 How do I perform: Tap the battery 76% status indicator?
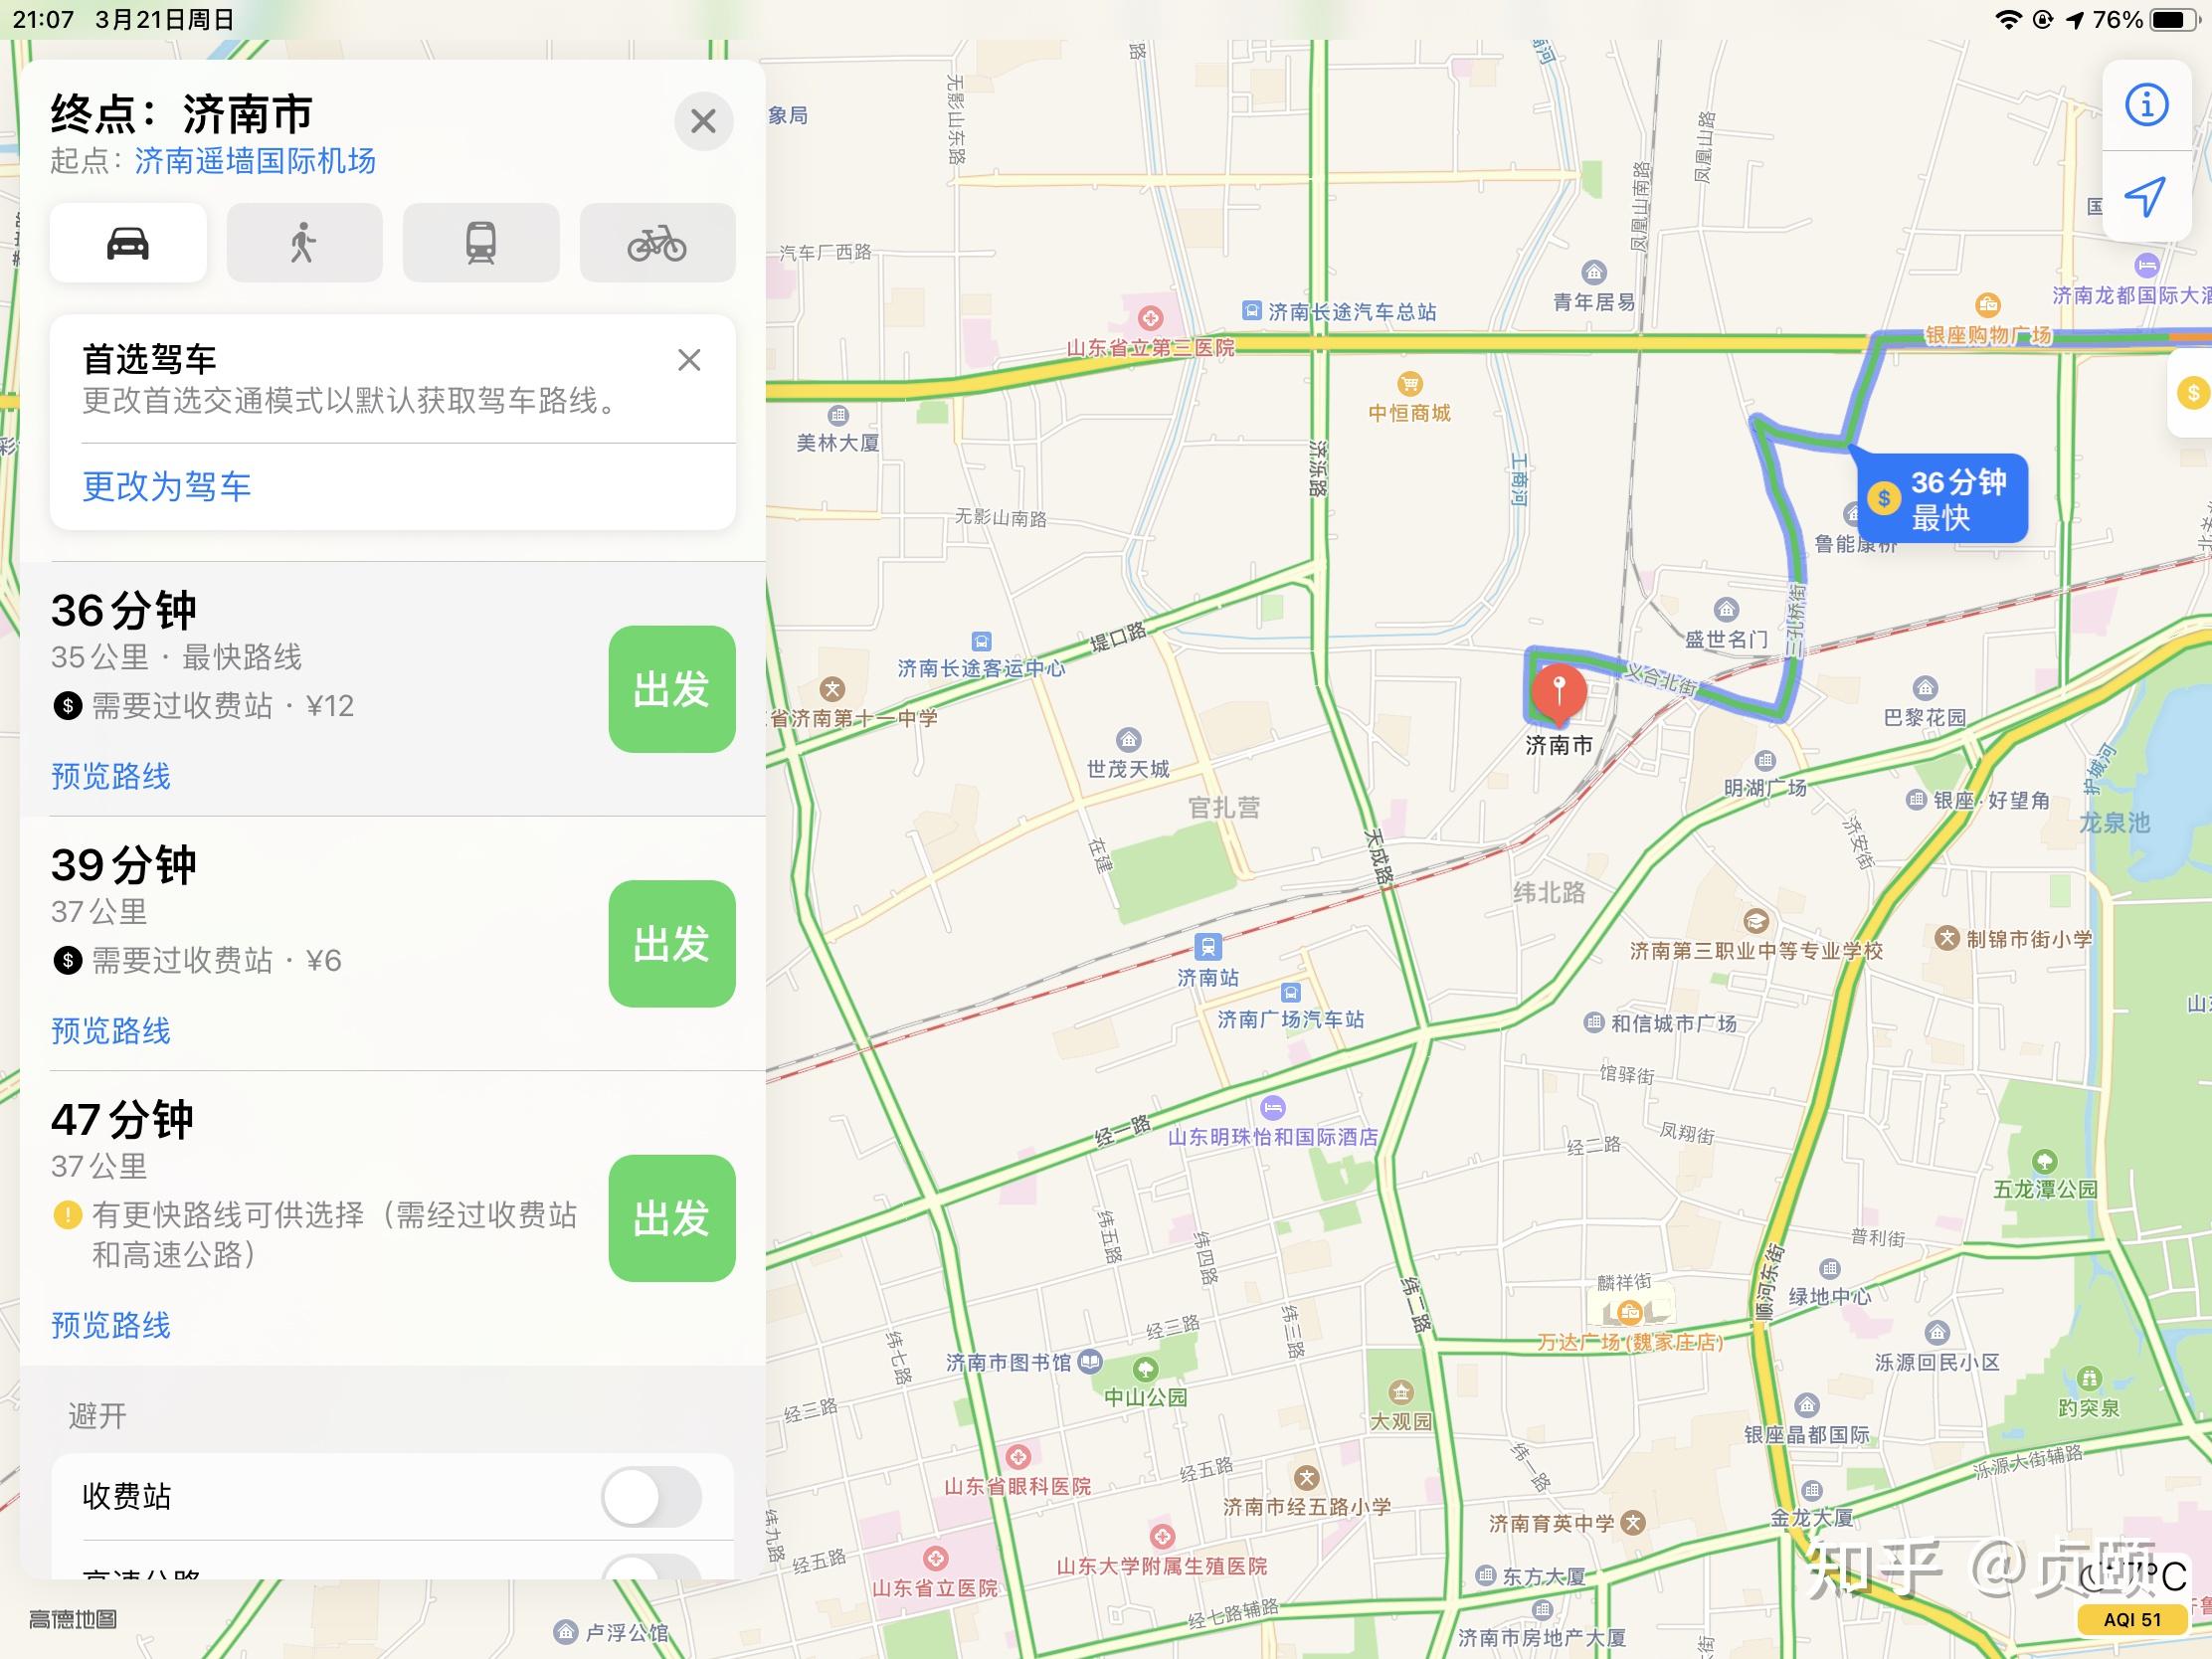[2146, 20]
